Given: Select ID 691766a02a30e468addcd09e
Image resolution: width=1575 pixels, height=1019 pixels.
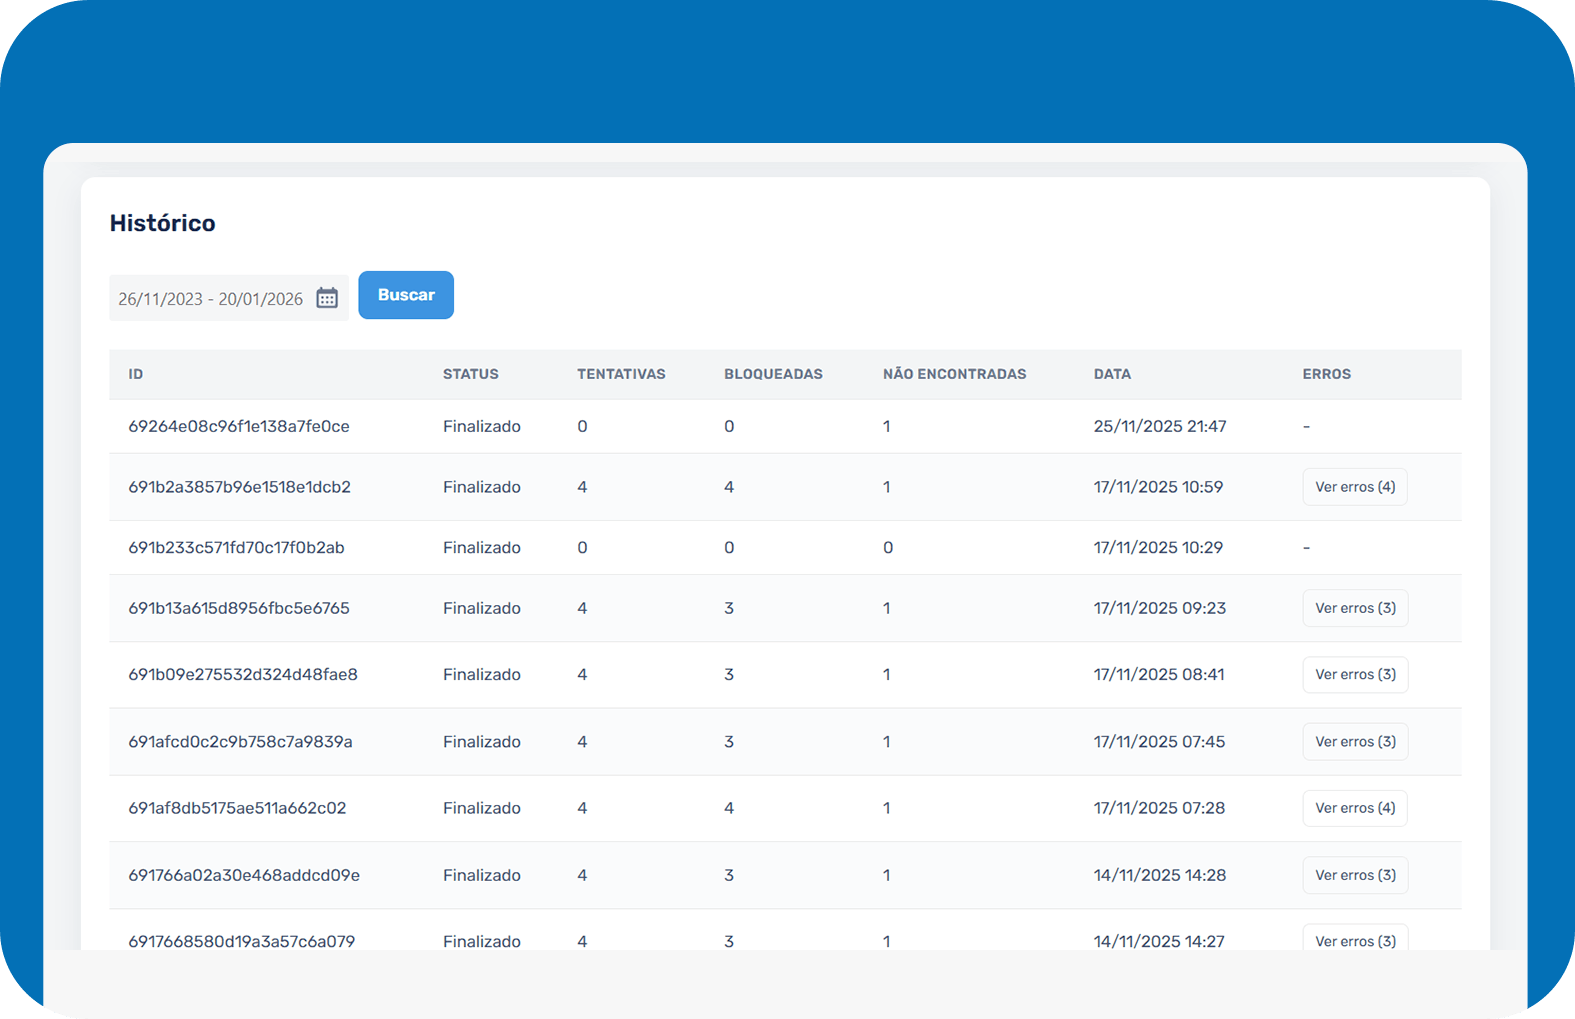Looking at the screenshot, I should (244, 875).
